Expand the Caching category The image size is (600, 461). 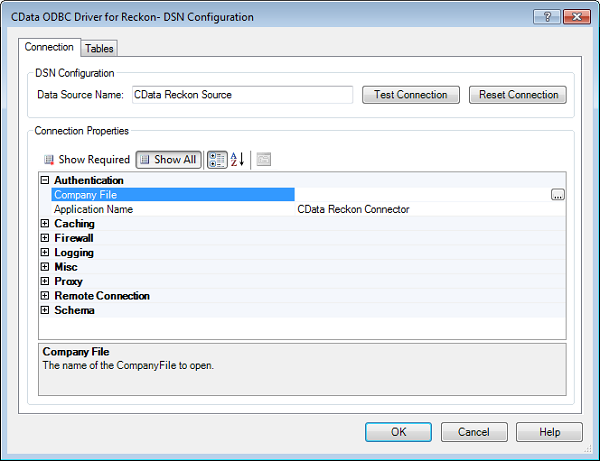click(x=45, y=223)
